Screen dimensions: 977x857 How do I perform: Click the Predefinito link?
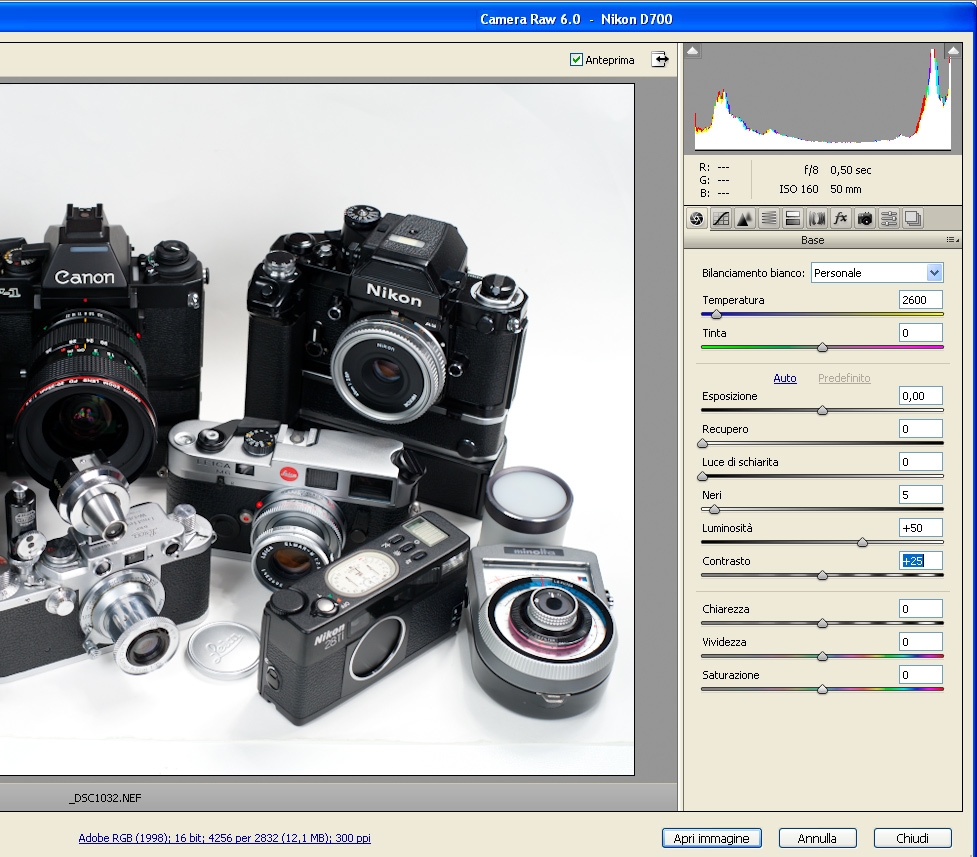[x=844, y=378]
